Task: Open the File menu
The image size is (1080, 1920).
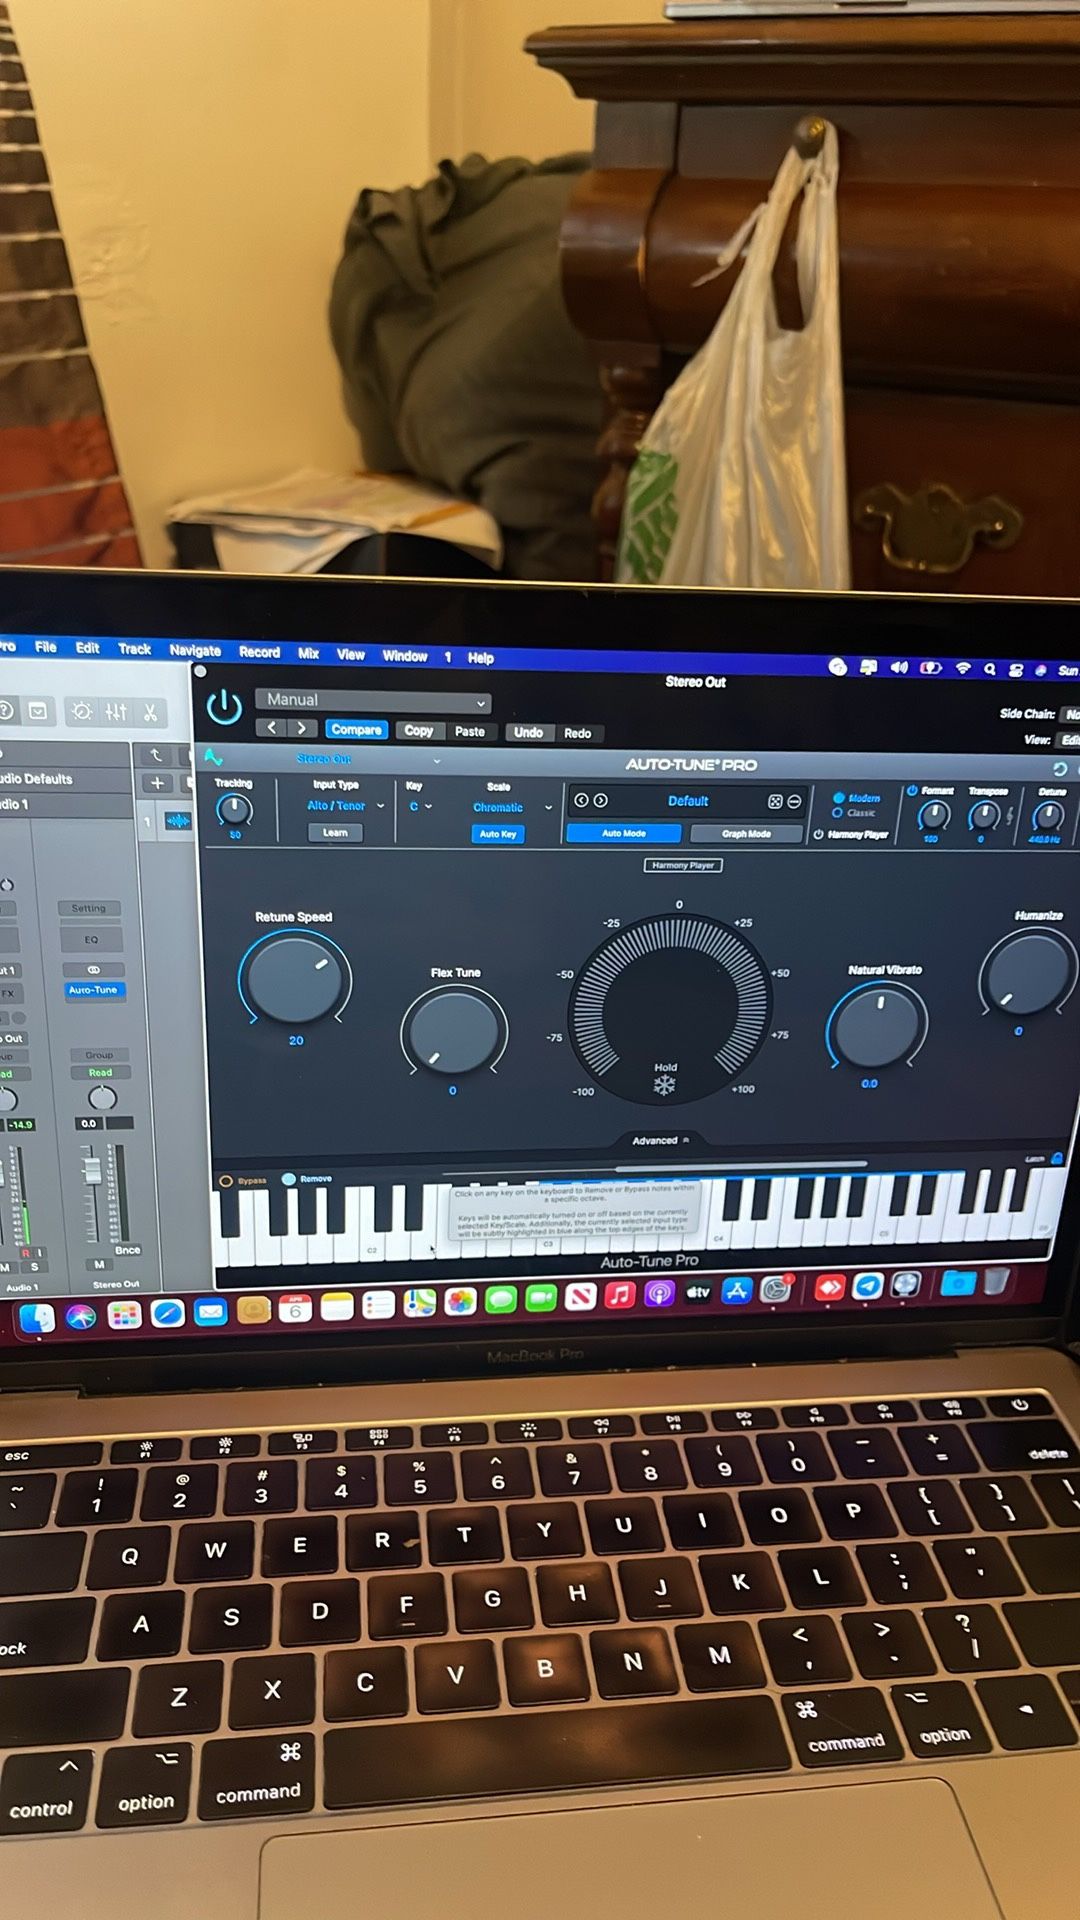Action: [46, 647]
